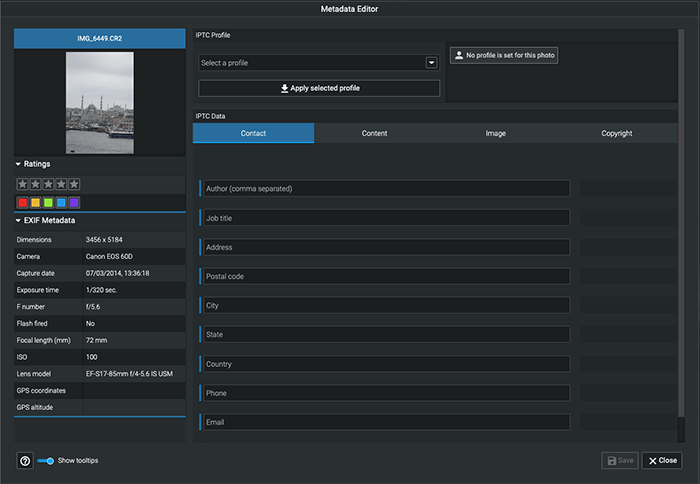Click the person icon in profile status

458,56
